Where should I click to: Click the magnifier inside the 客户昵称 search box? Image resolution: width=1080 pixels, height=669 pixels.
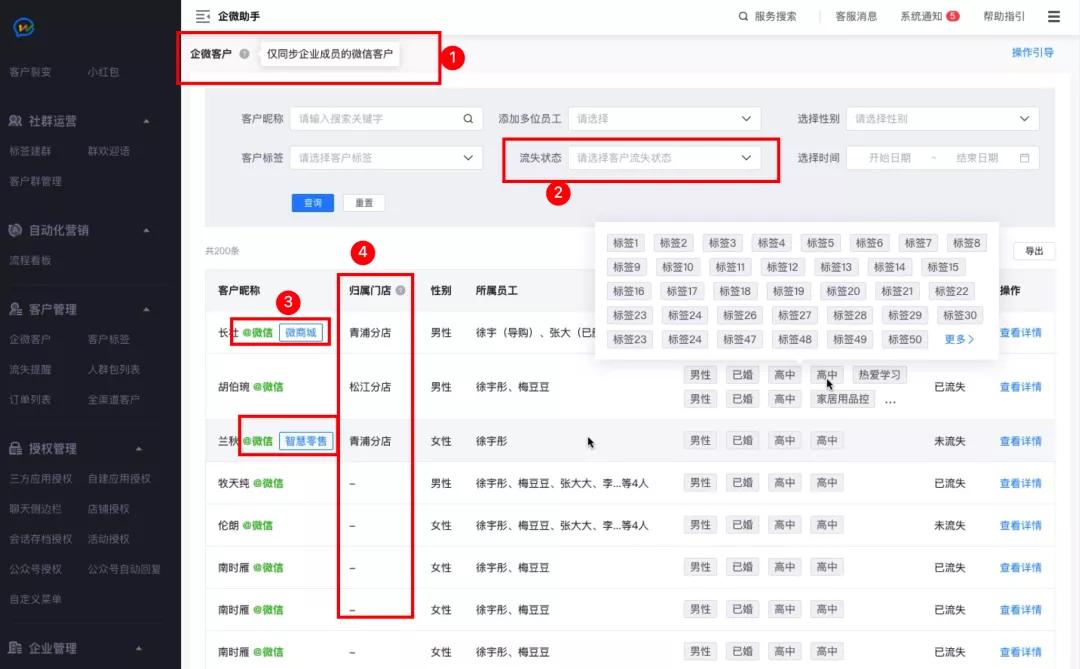point(466,118)
